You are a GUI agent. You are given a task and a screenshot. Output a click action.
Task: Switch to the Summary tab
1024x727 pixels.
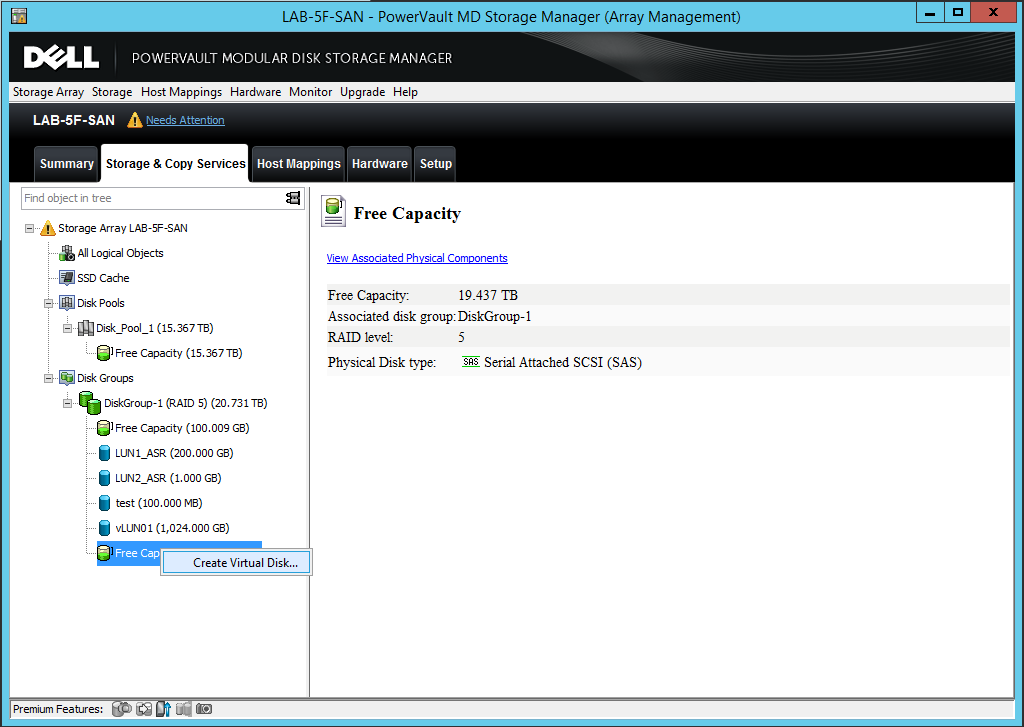66,163
